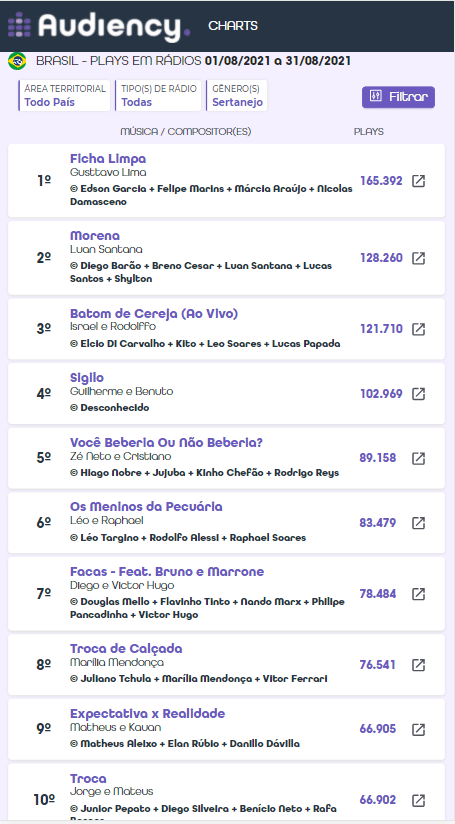Open external link icon for Ficha Limpa

[x=418, y=181]
